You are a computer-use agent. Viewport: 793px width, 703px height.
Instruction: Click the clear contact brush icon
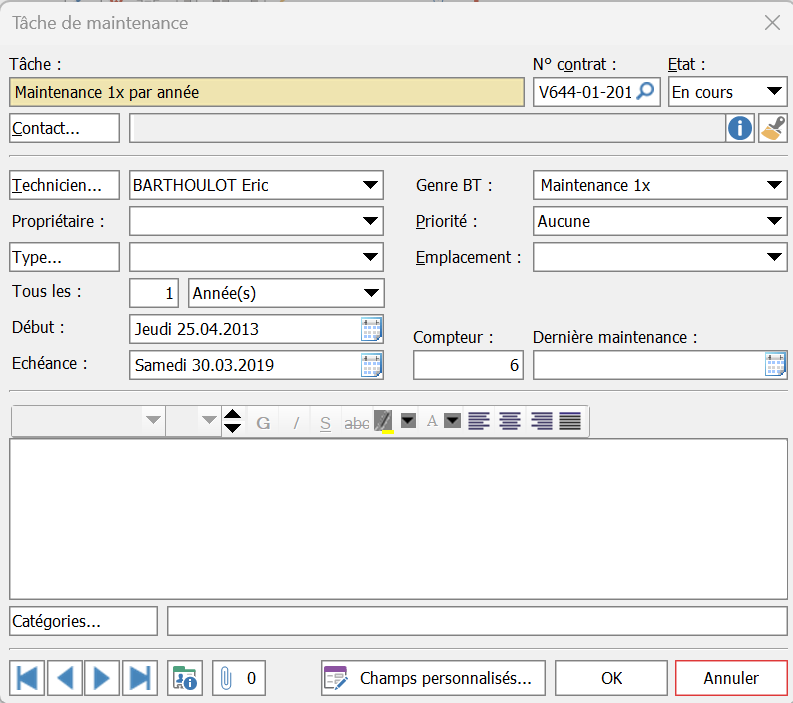[x=773, y=128]
